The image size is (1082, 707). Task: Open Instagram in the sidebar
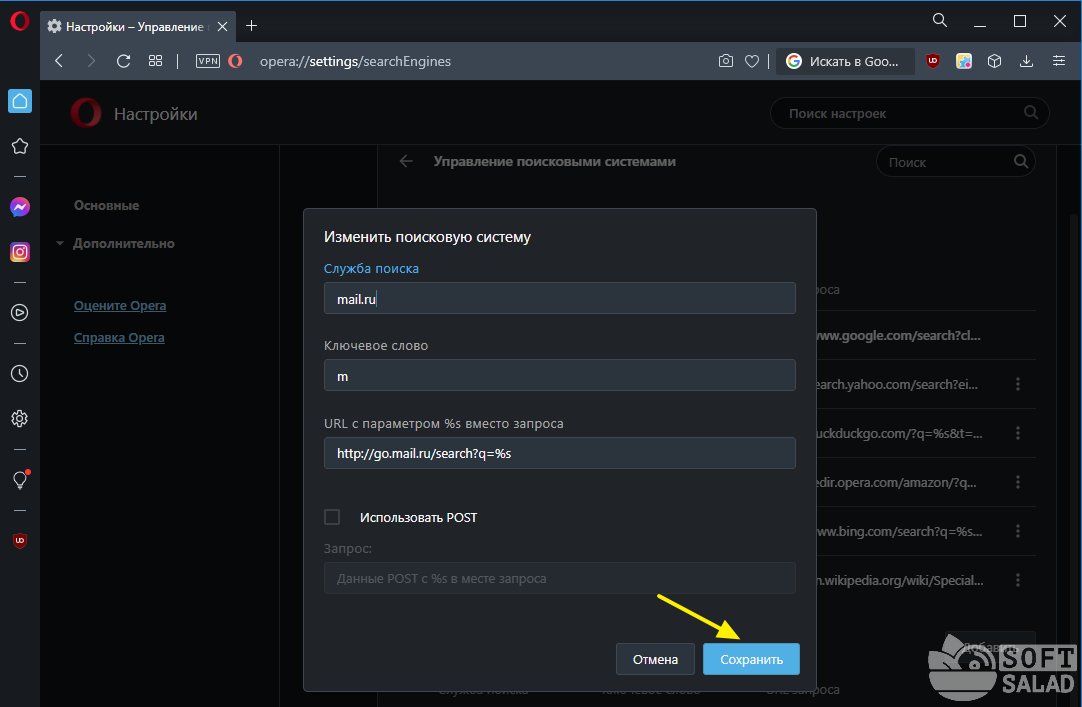(19, 252)
